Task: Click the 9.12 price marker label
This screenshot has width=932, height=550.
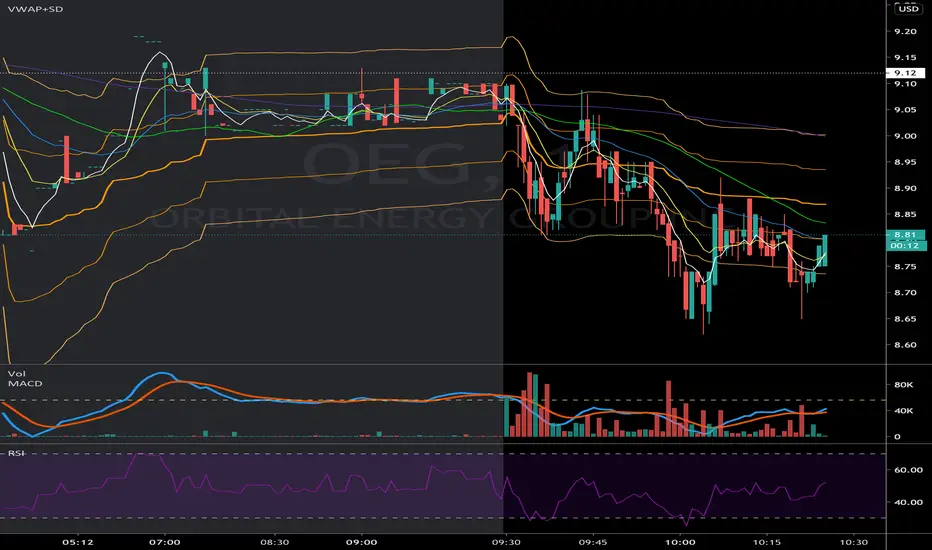Action: point(905,73)
